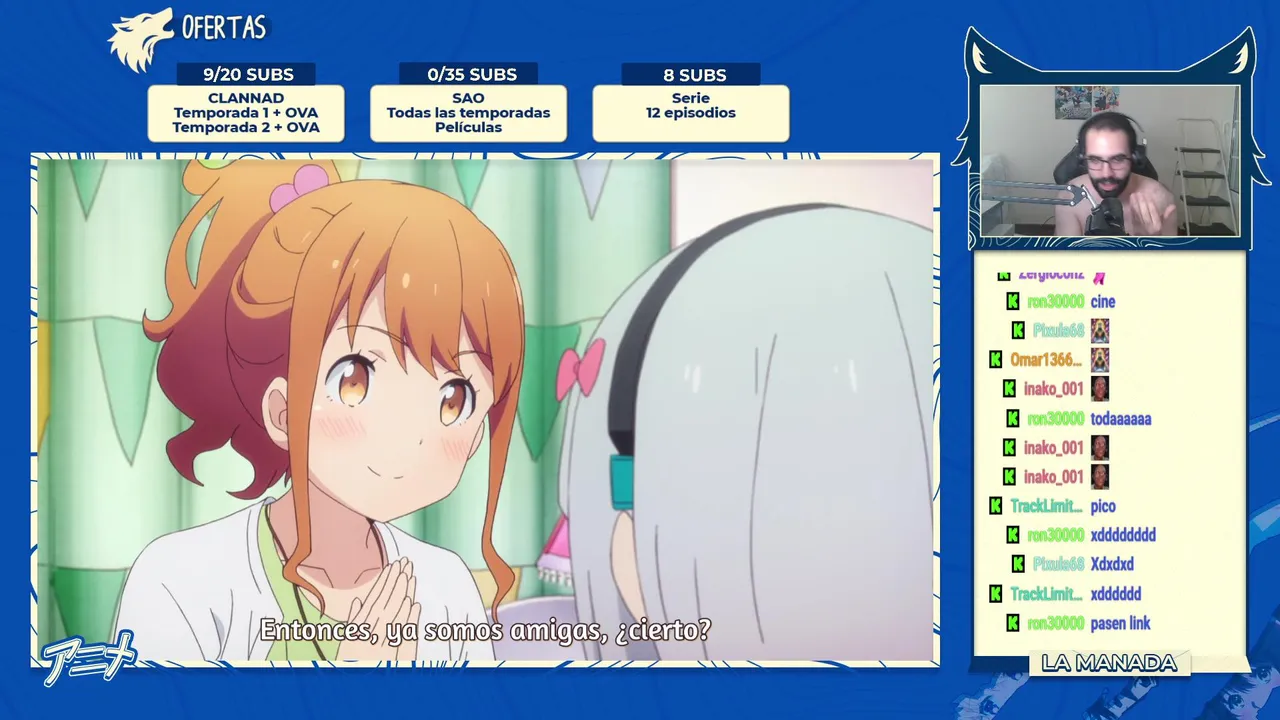The image size is (1280, 720).
Task: Click username TrackLimit on the 'pico' message
Action: pos(1045,506)
